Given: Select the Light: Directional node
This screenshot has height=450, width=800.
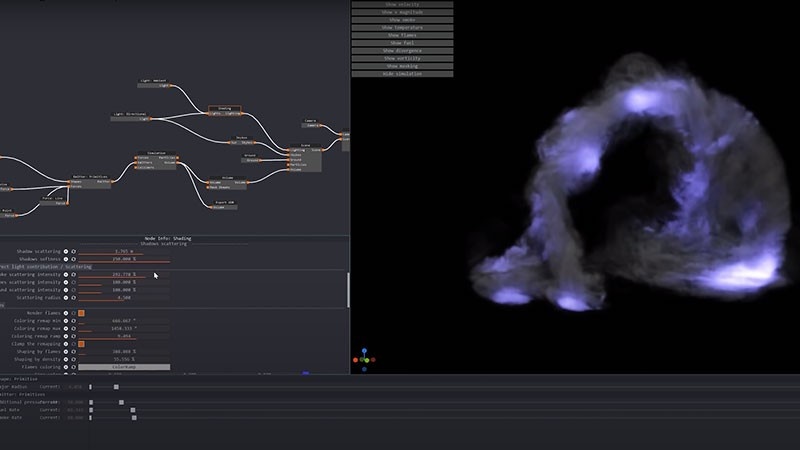Looking at the screenshot, I should pyautogui.click(x=131, y=117).
